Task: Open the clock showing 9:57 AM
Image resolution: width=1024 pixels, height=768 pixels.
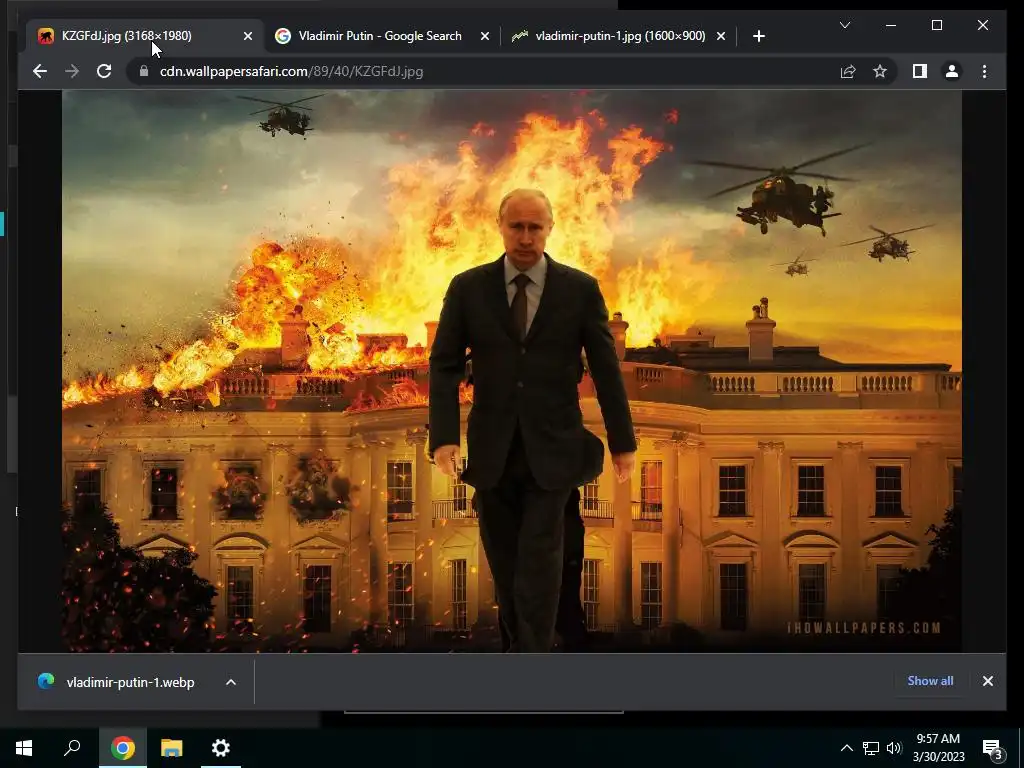Action: pos(938,748)
